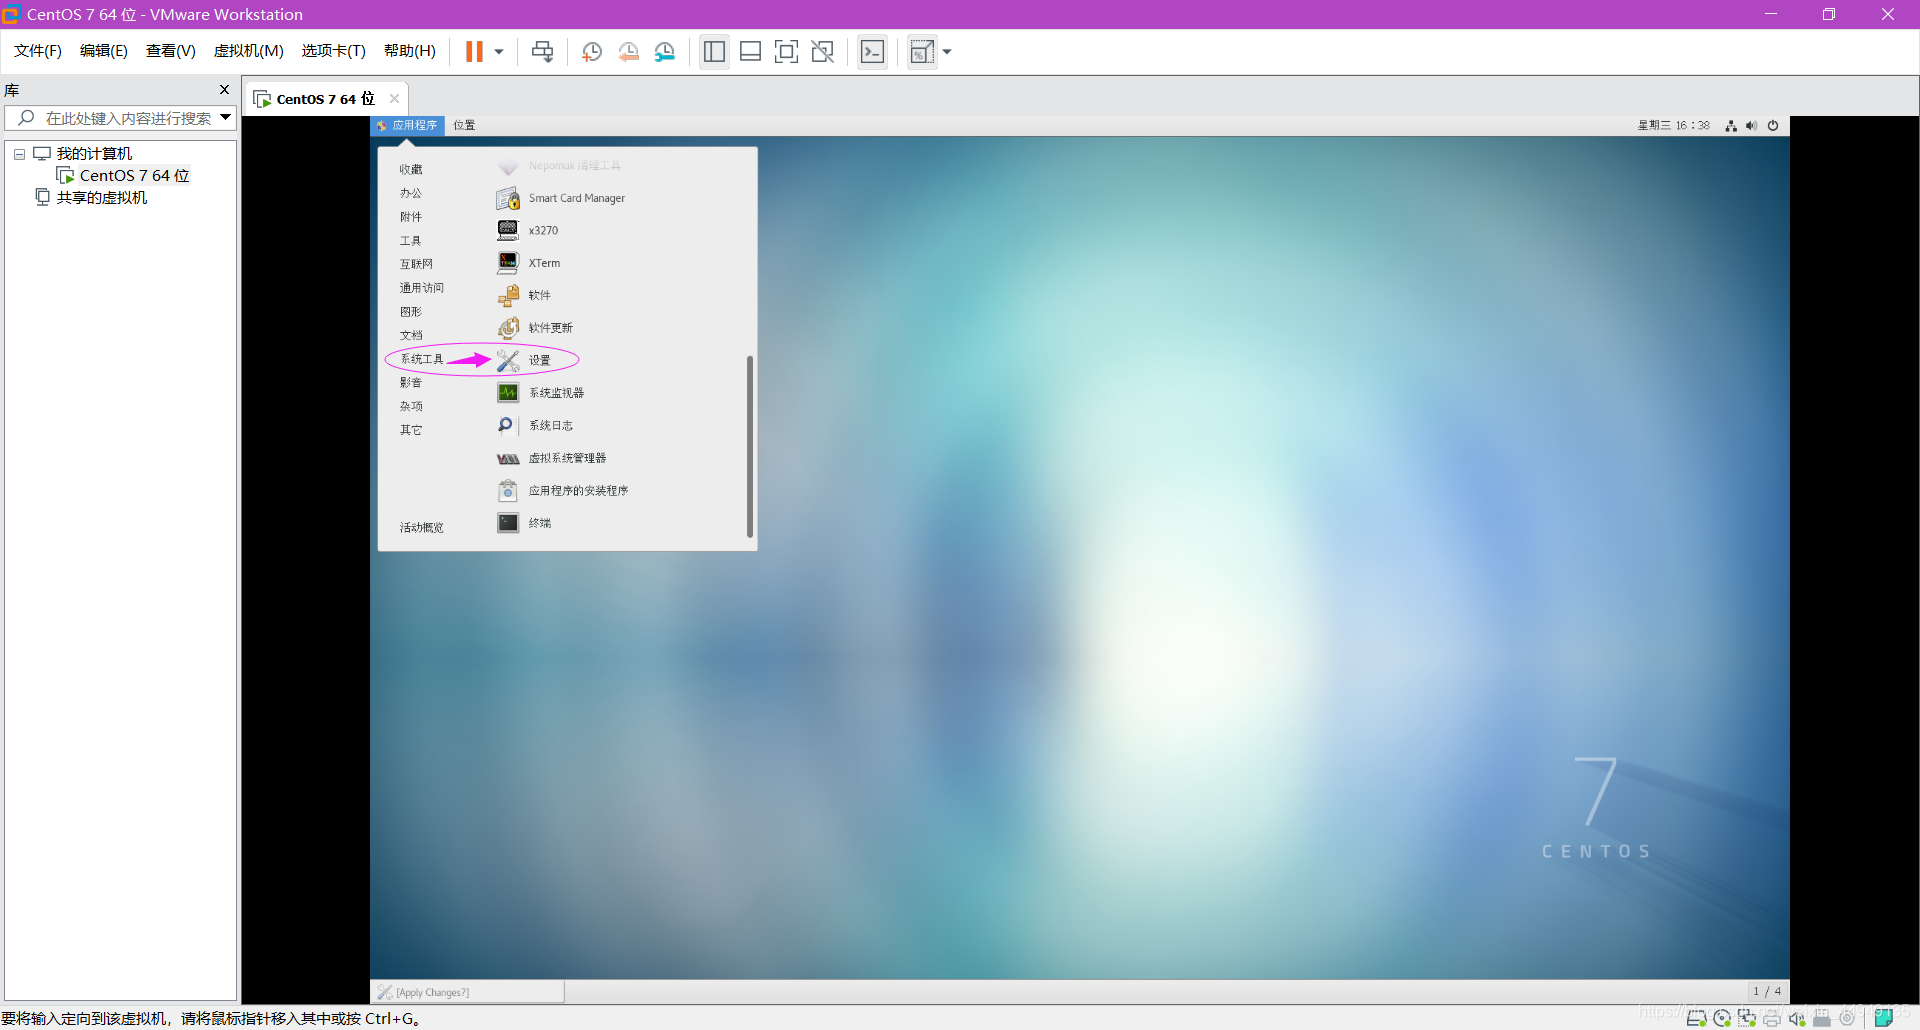Launch the Smart Card Manager
Viewport: 1920px width, 1030px height.
578,198
